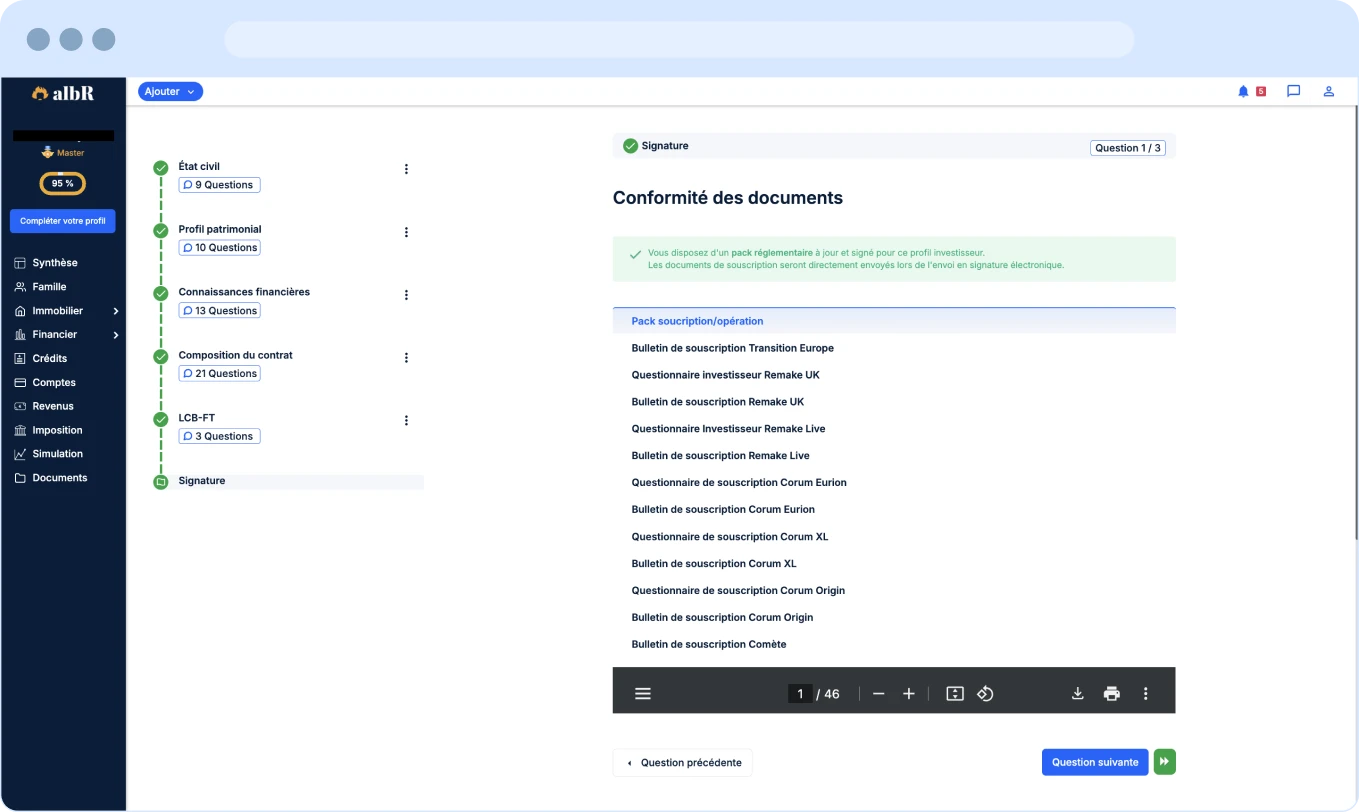Viewport: 1360px width, 812px height.
Task: Click the Question précédente button
Action: 683,762
